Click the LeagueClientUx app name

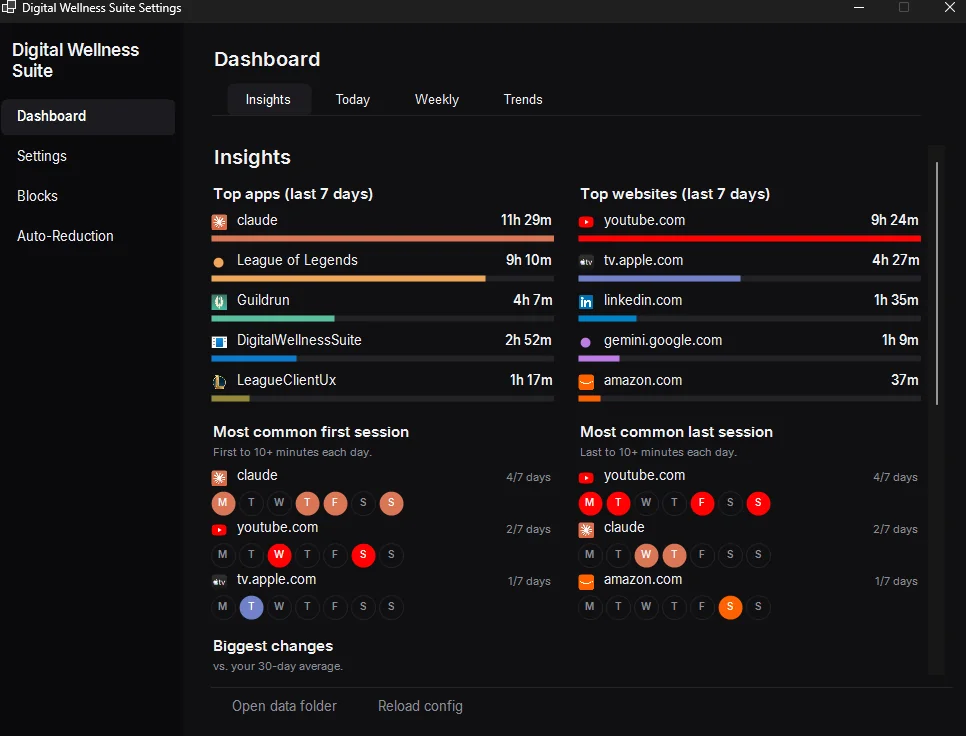point(286,381)
